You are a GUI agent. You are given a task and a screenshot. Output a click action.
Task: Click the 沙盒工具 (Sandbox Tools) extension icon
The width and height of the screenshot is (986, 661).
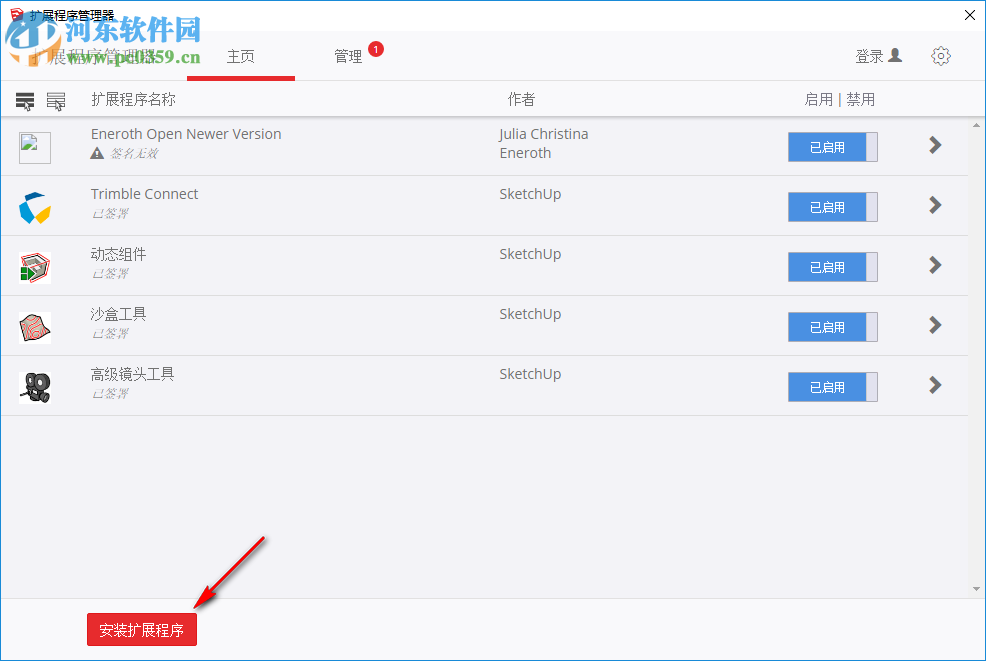(33, 326)
